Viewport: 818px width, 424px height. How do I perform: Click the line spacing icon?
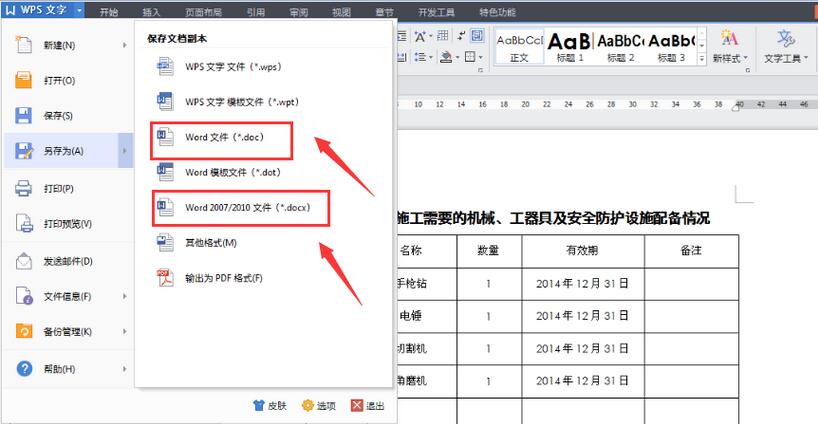tap(420, 57)
